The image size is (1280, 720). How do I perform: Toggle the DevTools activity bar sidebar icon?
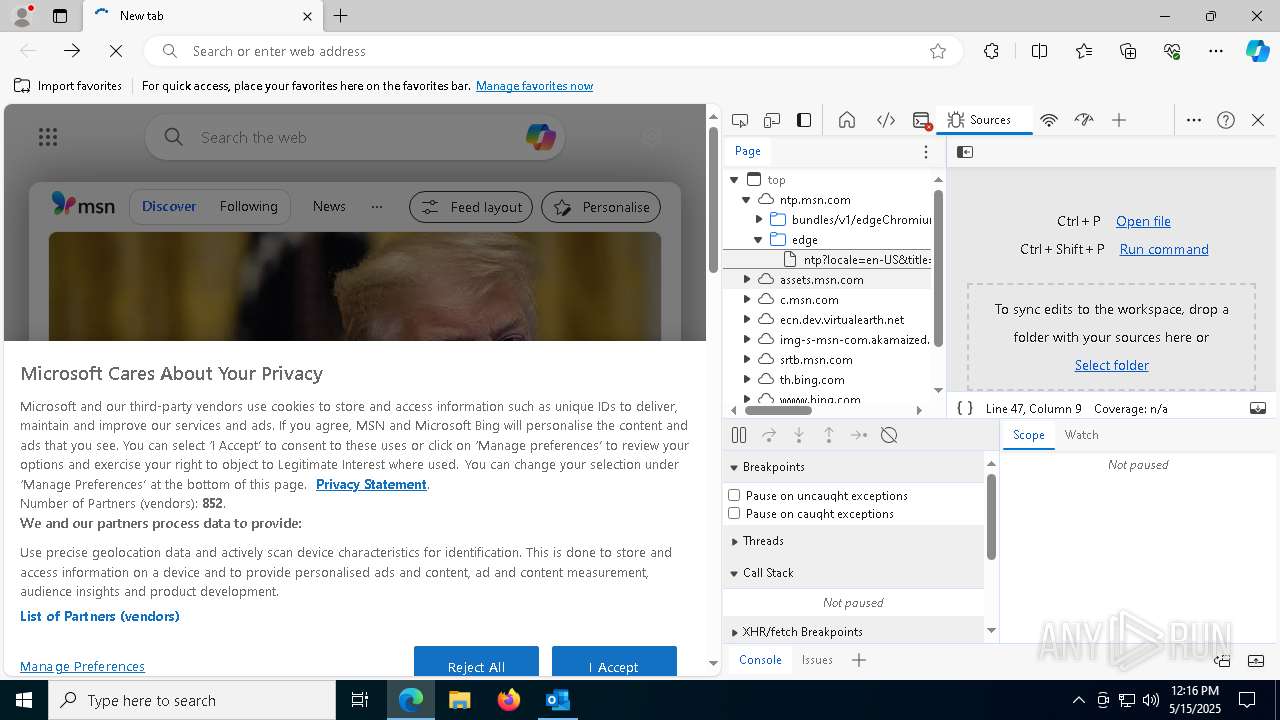pos(804,120)
